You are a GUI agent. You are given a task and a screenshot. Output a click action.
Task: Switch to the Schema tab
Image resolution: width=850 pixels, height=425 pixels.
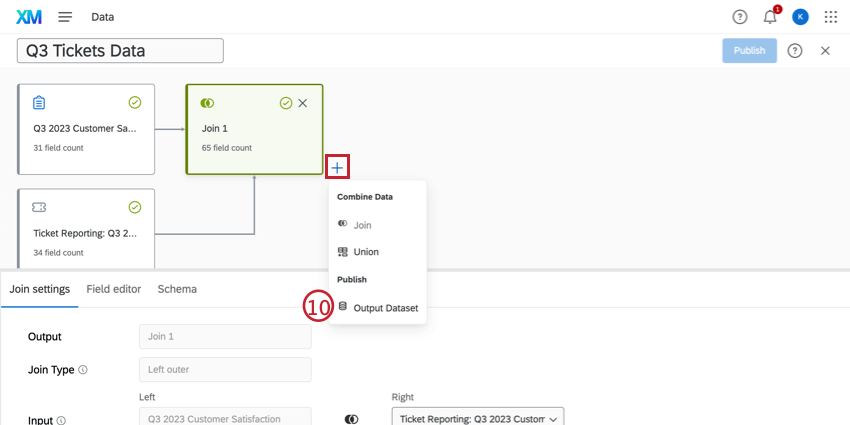coord(177,289)
